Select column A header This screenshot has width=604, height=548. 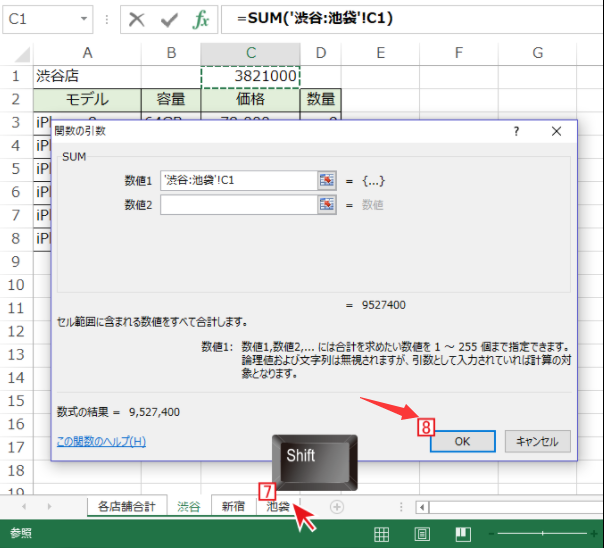[x=87, y=53]
